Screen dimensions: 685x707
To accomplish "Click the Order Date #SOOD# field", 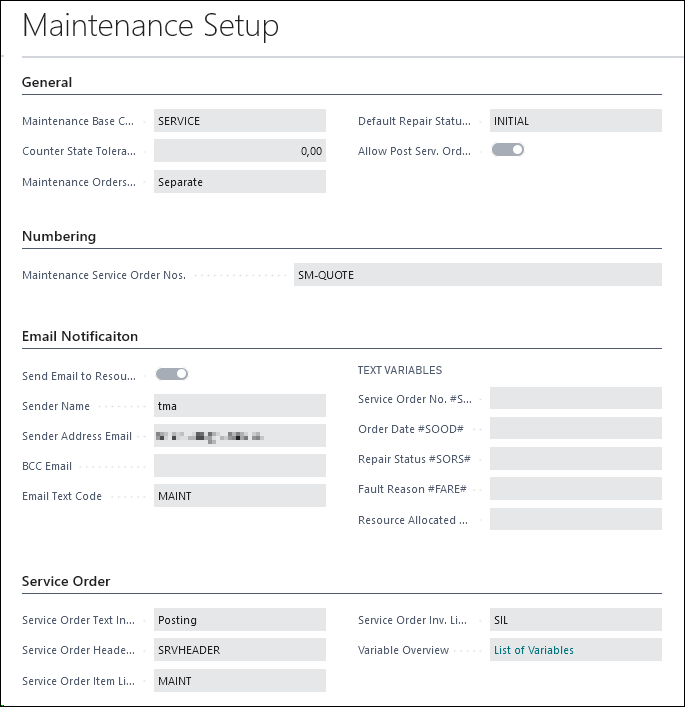I will click(575, 428).
